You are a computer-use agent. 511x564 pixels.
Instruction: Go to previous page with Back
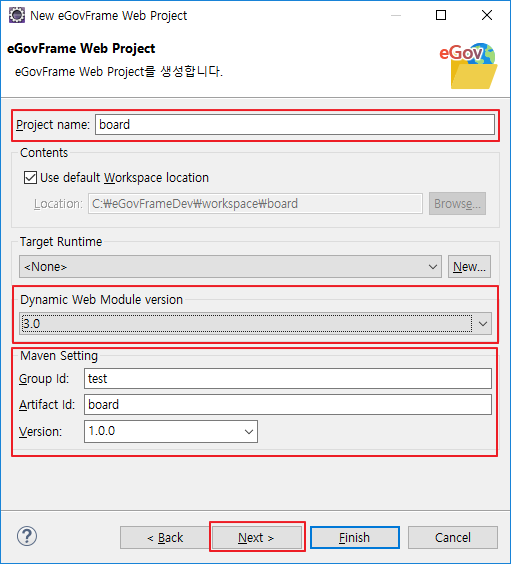165,538
